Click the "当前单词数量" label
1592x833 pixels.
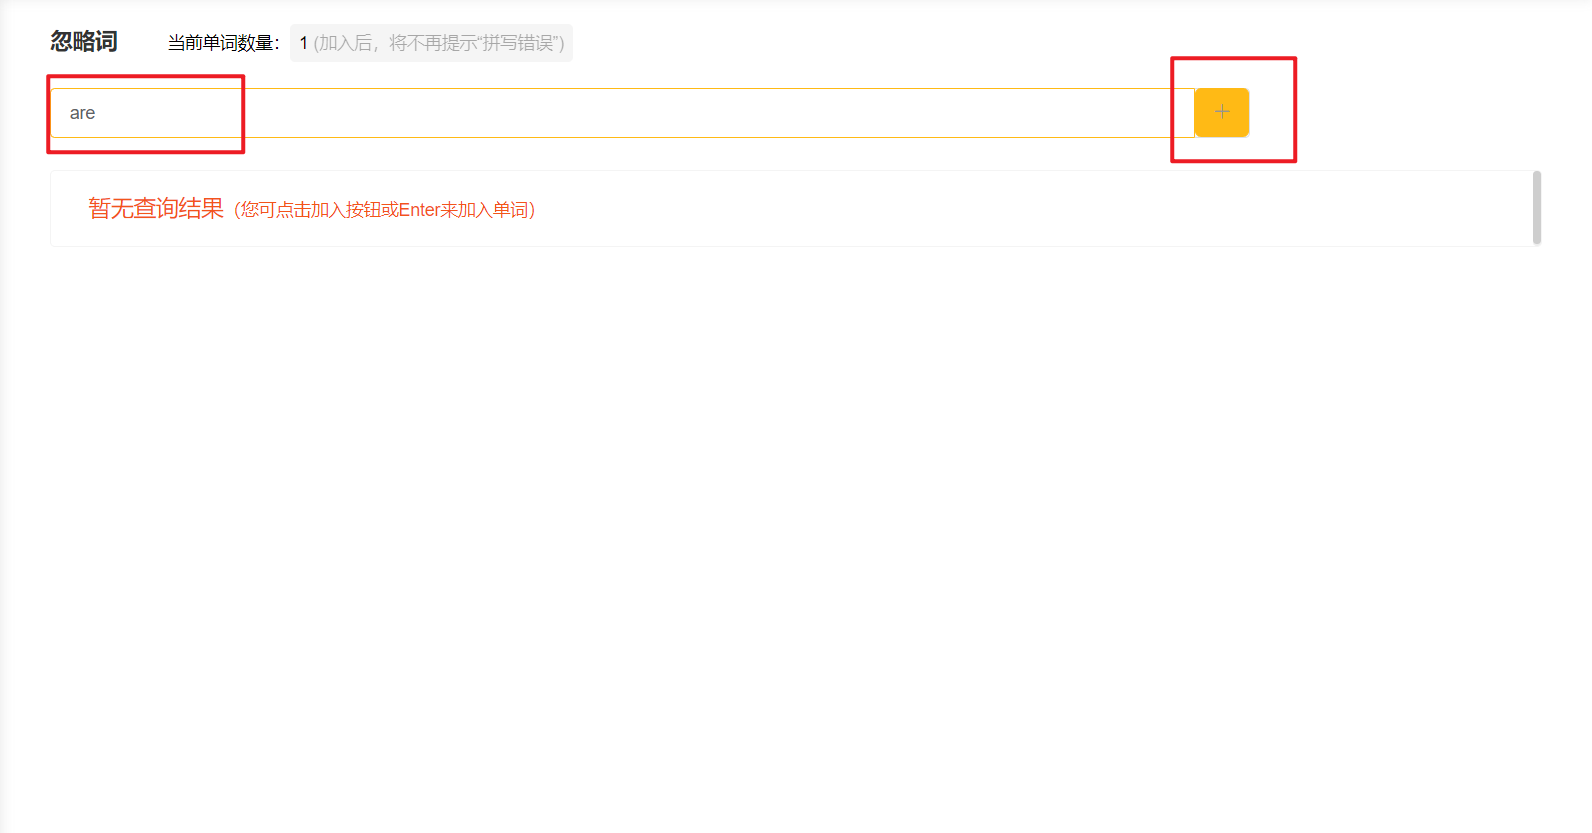(223, 43)
